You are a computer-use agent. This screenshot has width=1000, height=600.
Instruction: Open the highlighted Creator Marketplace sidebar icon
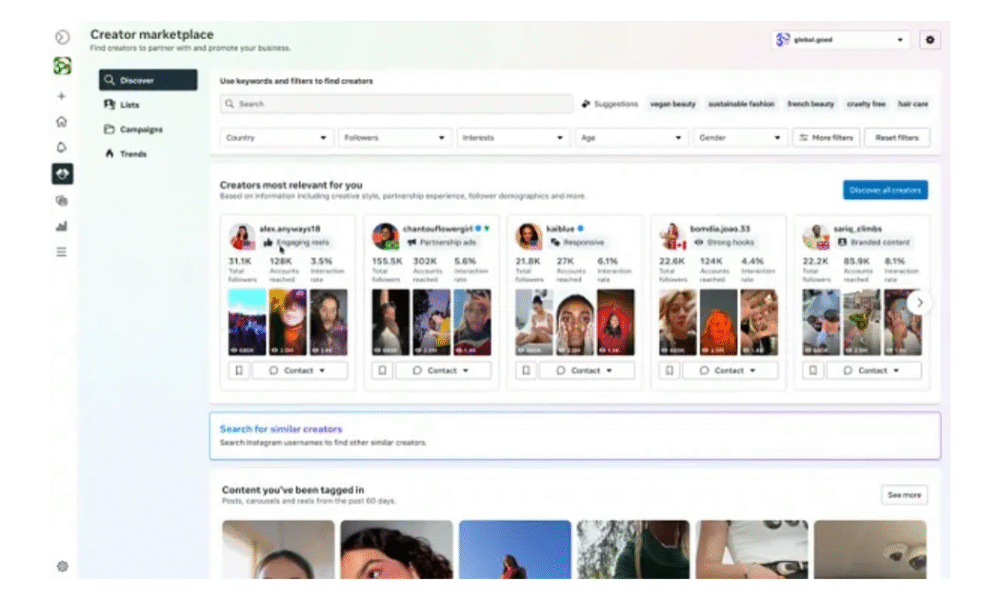coord(62,175)
